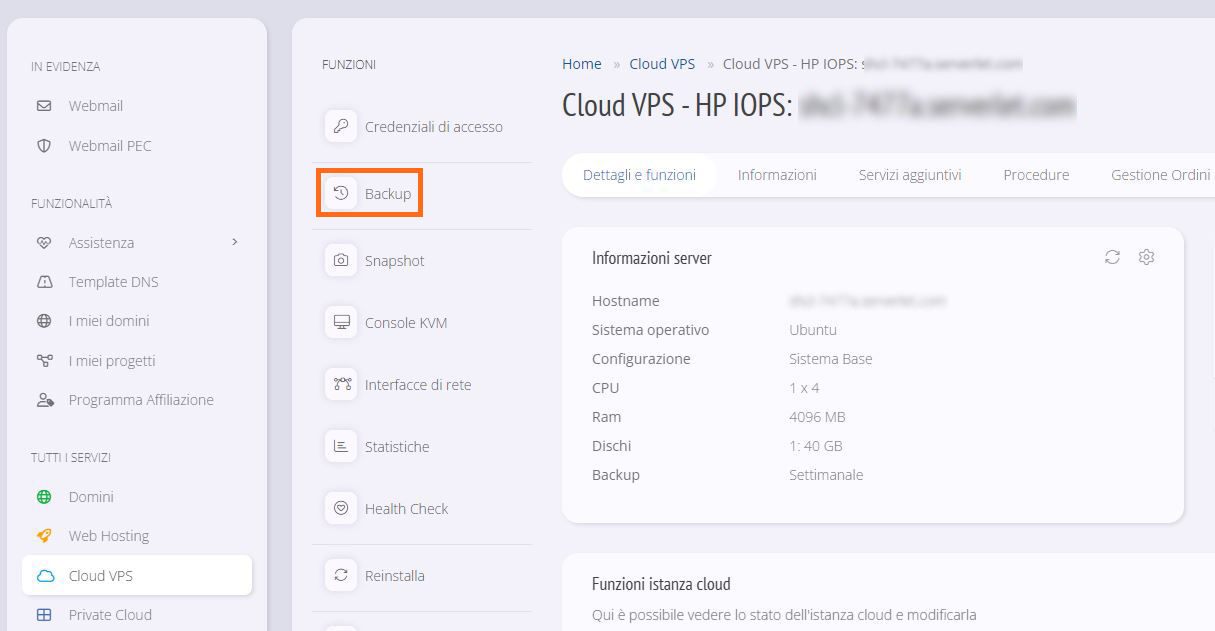
Task: Go to Home breadcrumb link
Action: (x=582, y=64)
